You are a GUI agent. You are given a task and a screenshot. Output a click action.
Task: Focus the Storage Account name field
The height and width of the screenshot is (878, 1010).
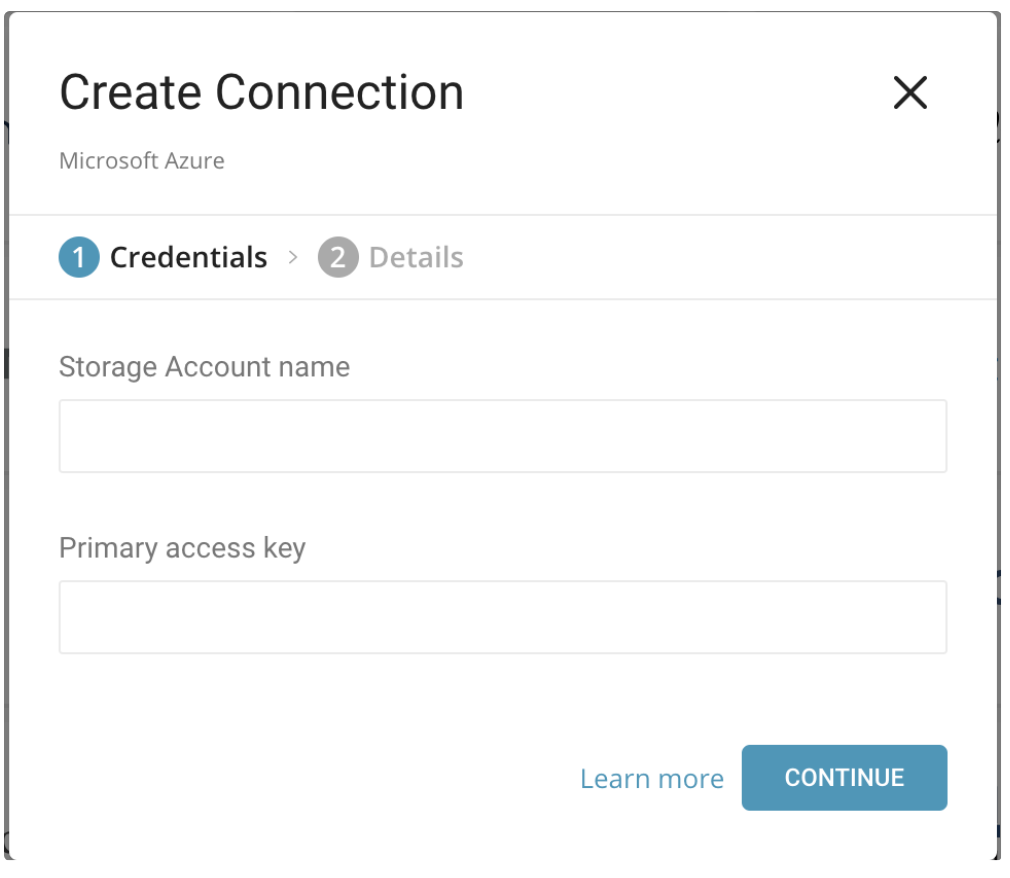502,436
